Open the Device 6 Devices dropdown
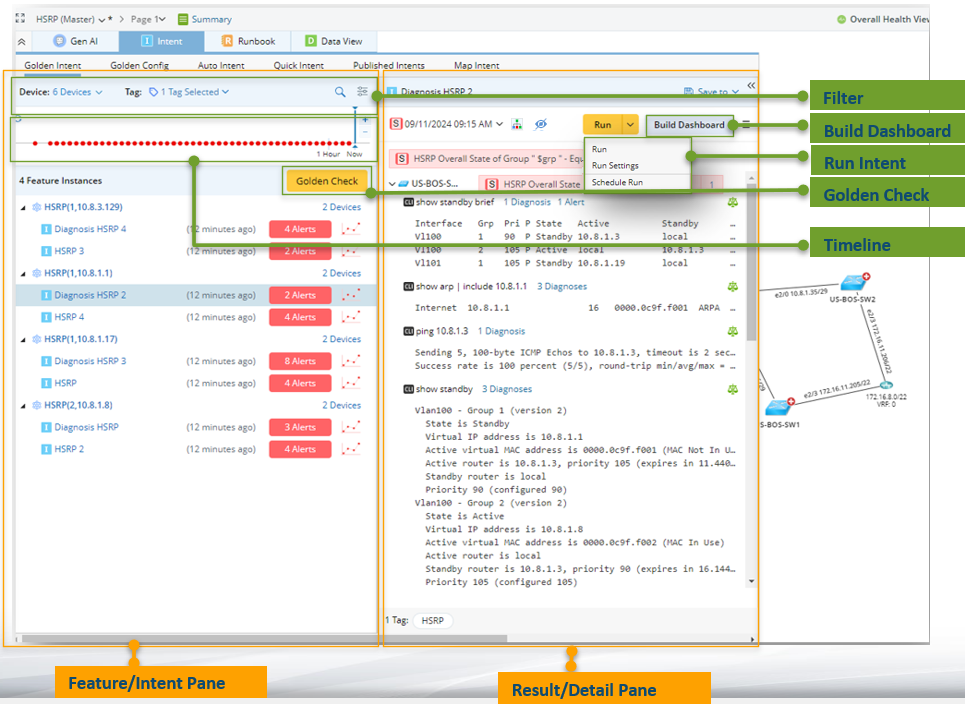 click(76, 92)
